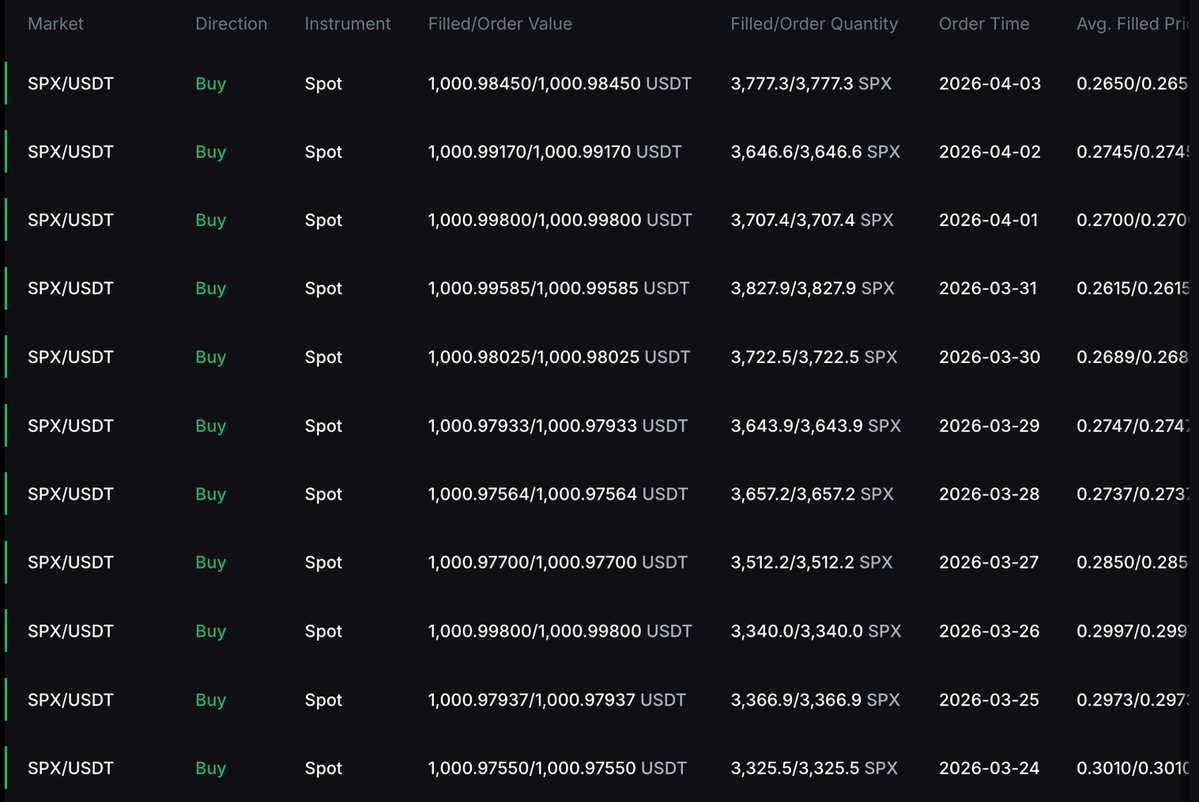The height and width of the screenshot is (802, 1199).
Task: Click avg filled price starting 0.2615
Action: pos(1132,288)
